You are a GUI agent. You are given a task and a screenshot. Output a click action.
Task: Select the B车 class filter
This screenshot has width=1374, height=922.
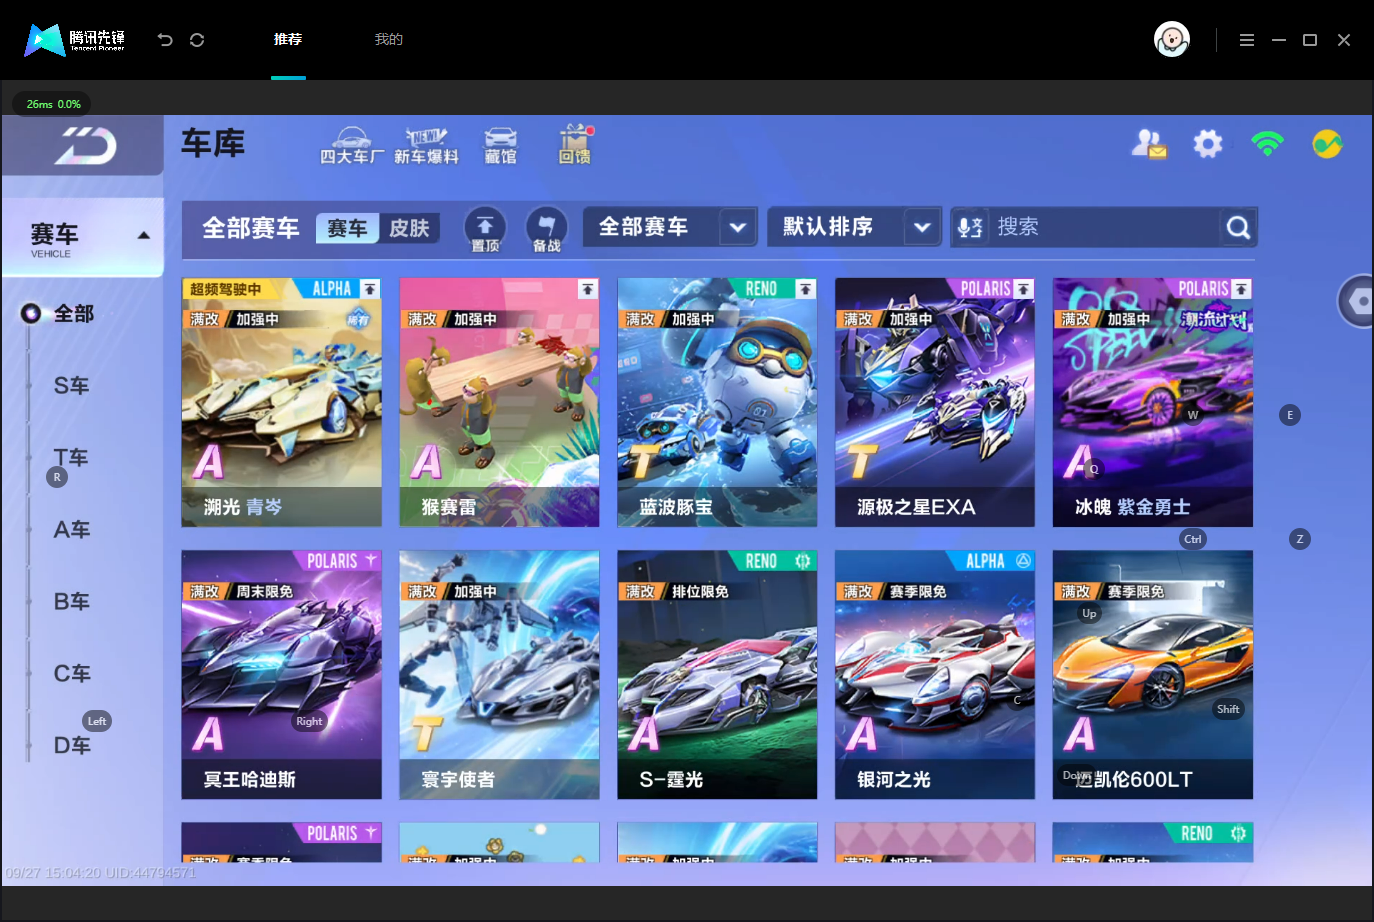pyautogui.click(x=72, y=602)
